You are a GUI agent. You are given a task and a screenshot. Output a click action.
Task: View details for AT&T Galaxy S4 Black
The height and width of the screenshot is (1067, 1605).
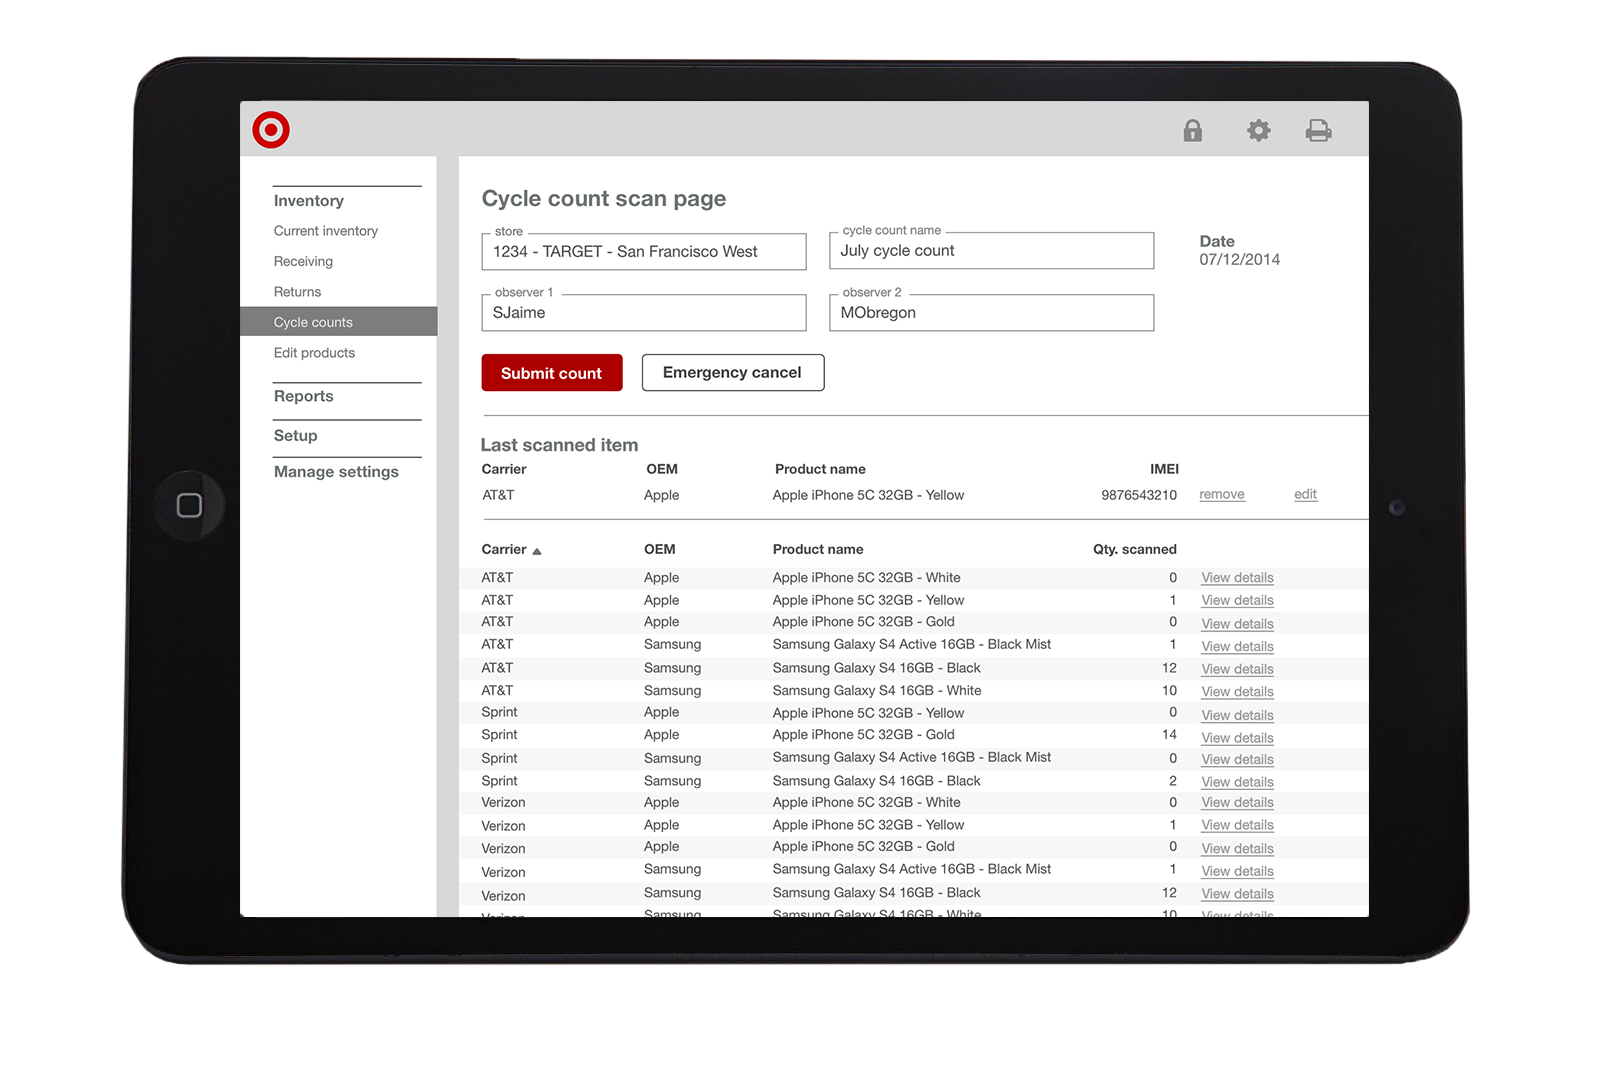coord(1237,670)
